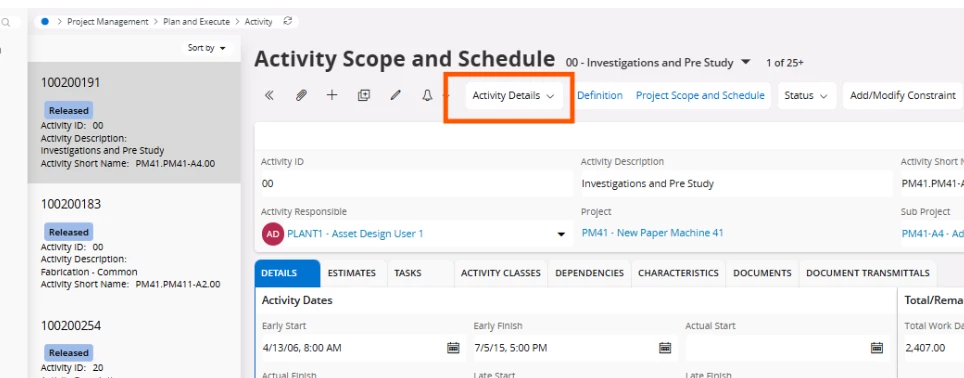
Task: Open the PLANT1 - Asset Design User 1 link
Action: pos(355,234)
